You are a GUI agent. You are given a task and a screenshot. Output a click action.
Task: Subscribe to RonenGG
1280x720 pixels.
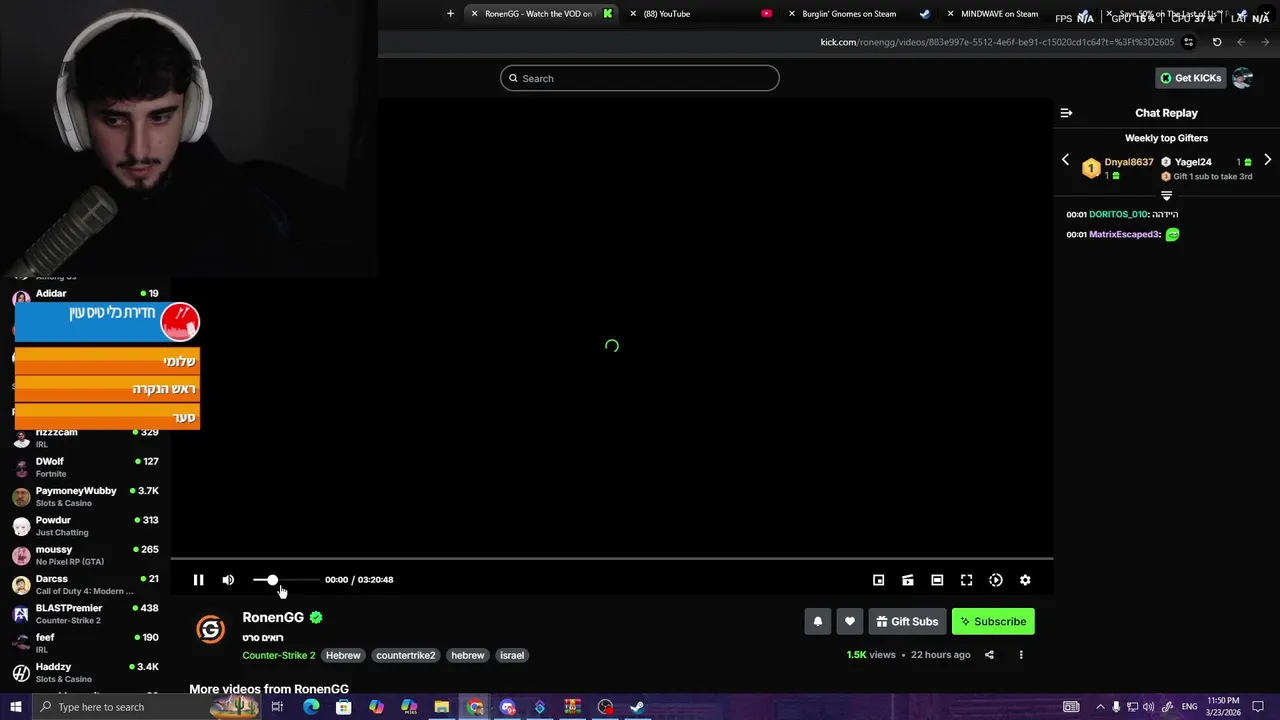[x=993, y=621]
